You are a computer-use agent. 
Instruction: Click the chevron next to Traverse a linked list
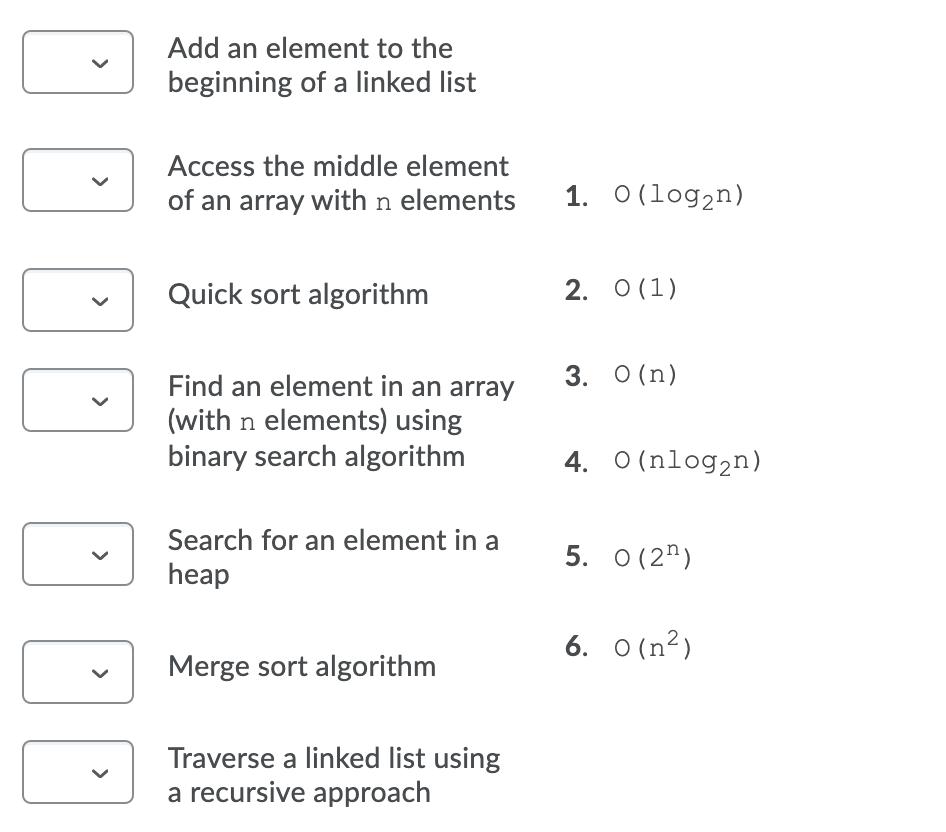(x=100, y=773)
